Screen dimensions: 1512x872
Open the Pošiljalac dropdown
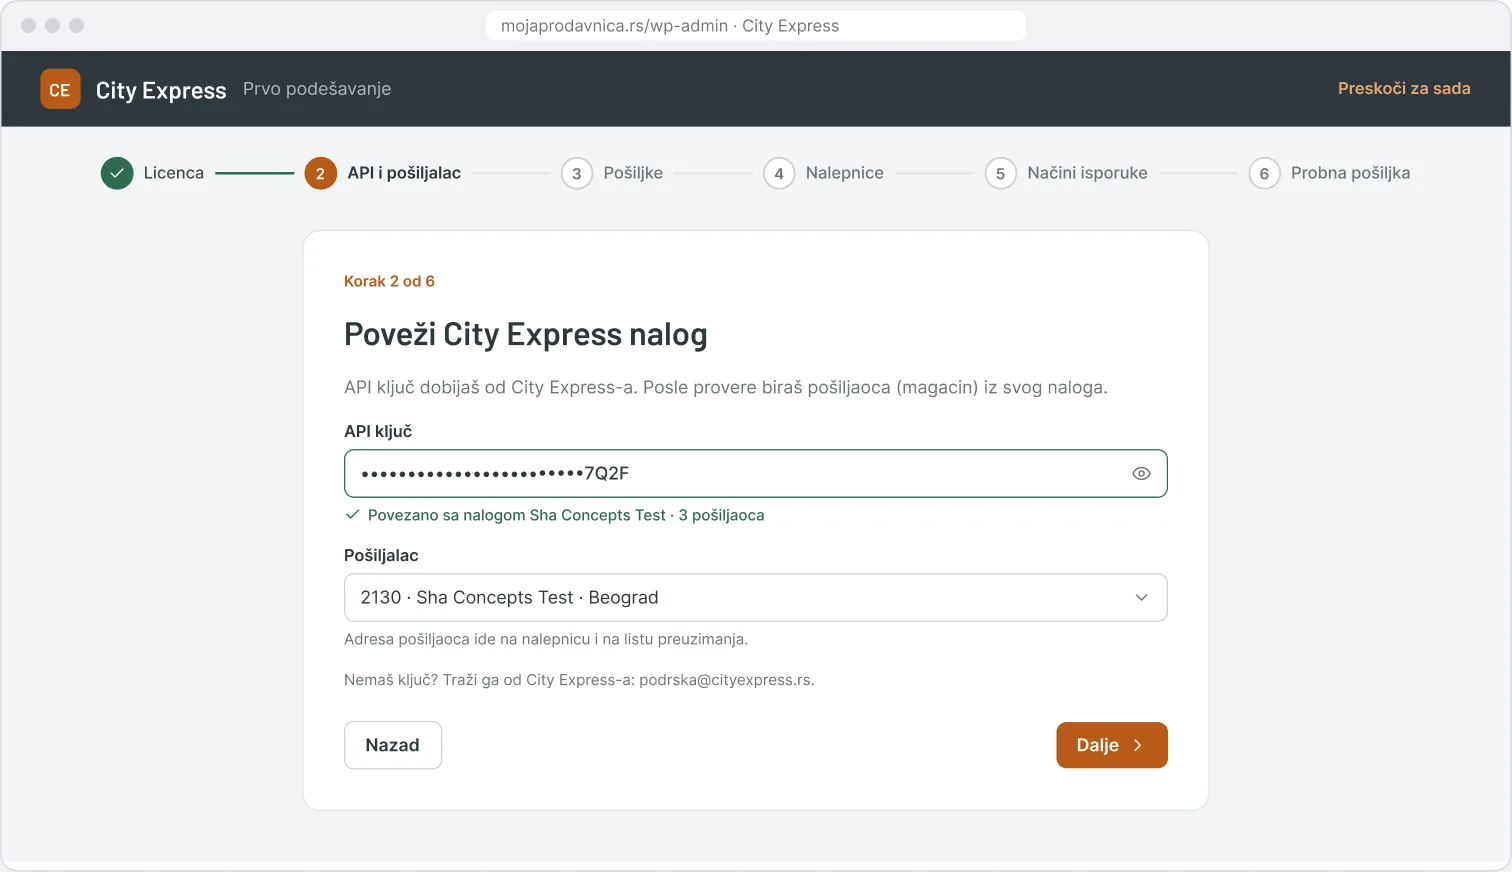[x=756, y=597]
